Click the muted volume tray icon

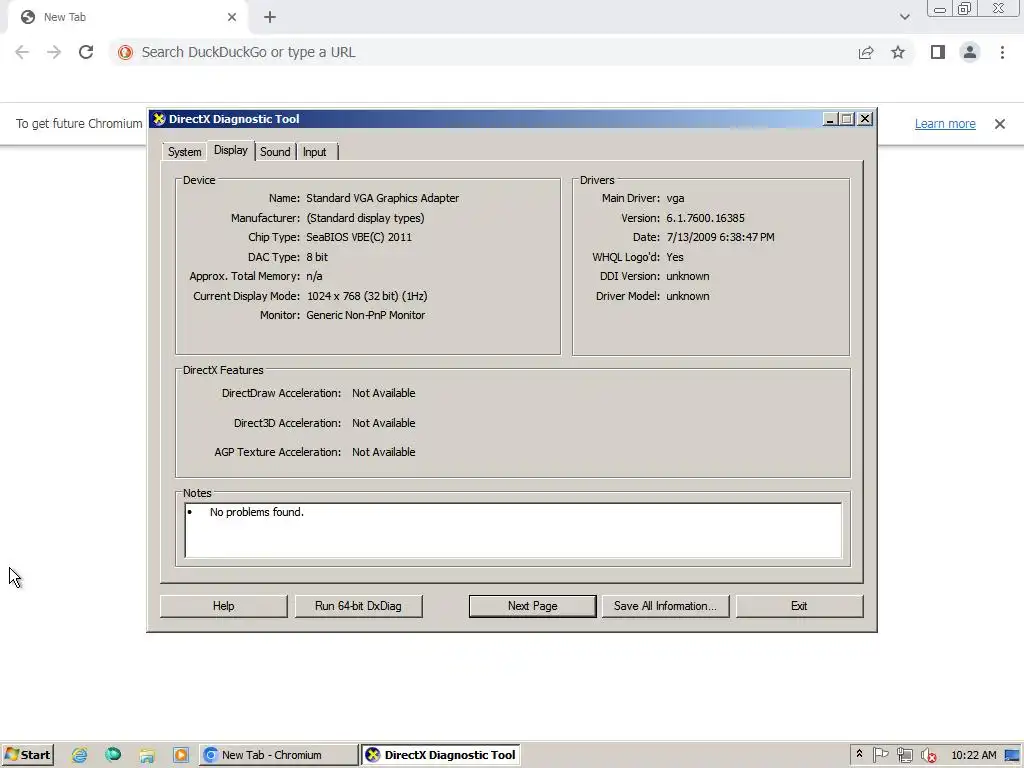[x=928, y=756]
